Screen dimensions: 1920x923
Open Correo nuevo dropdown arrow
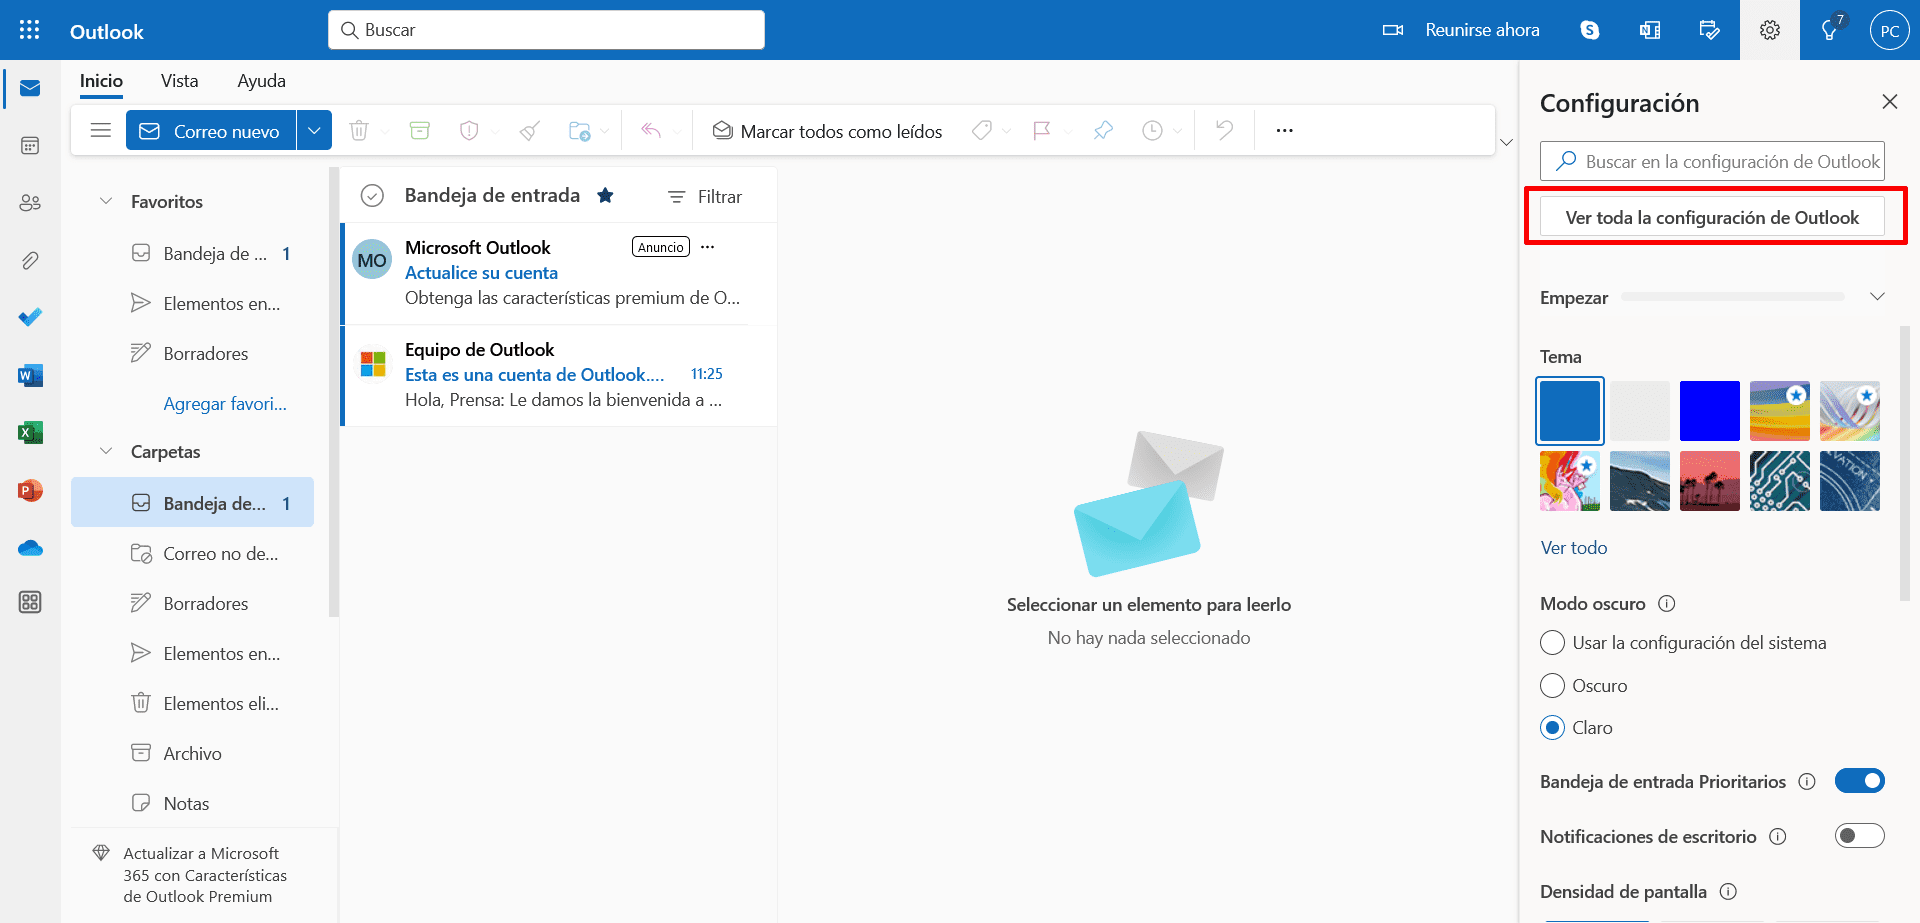[x=314, y=130]
